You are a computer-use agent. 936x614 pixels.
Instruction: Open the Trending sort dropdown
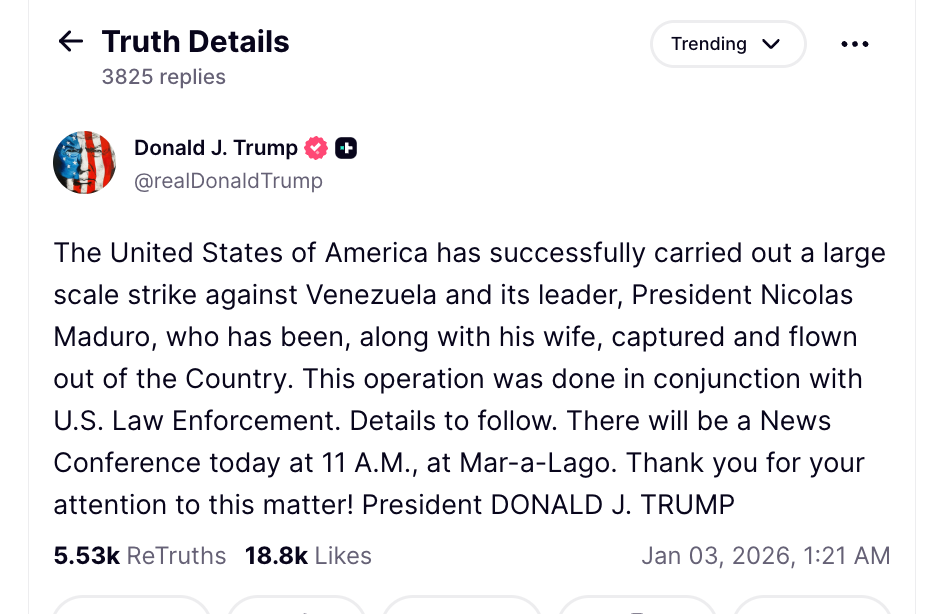[710, 44]
